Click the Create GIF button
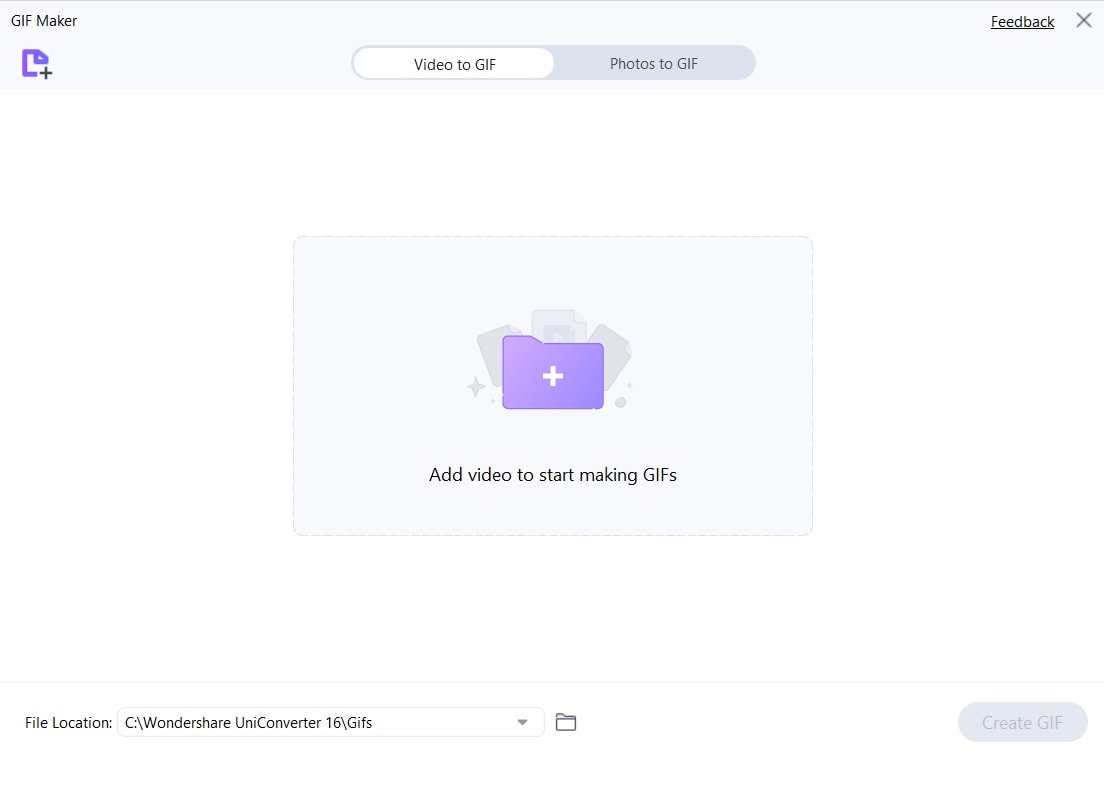Image resolution: width=1104 pixels, height=810 pixels. point(1022,722)
